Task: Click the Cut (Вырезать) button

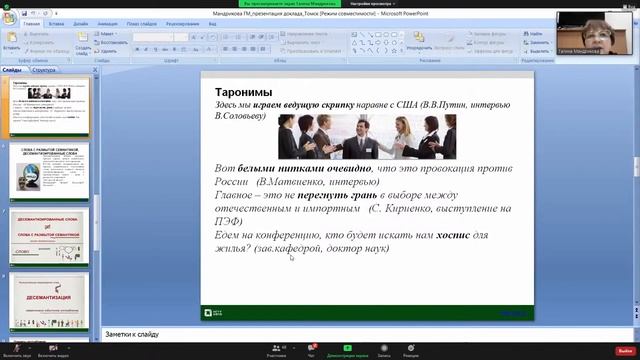Action: (x=36, y=34)
